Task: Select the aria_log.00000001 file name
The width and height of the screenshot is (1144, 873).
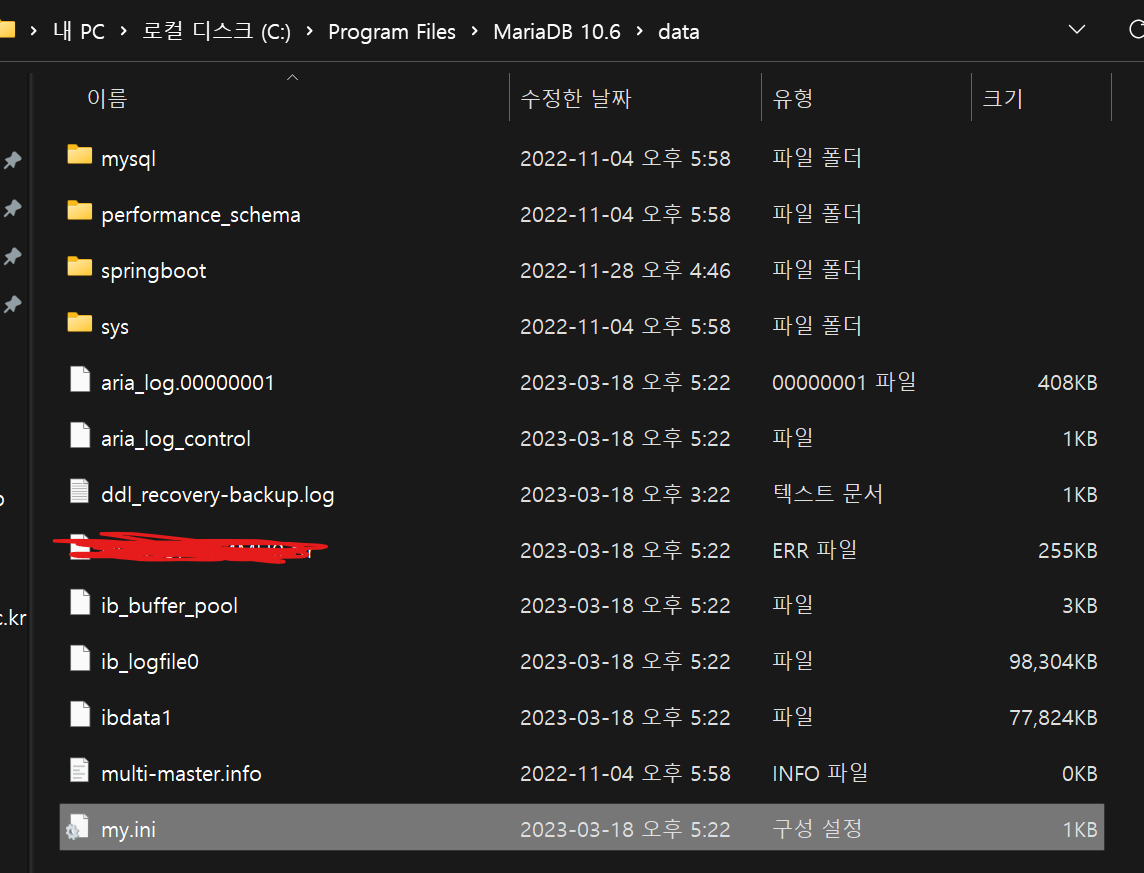Action: point(188,382)
